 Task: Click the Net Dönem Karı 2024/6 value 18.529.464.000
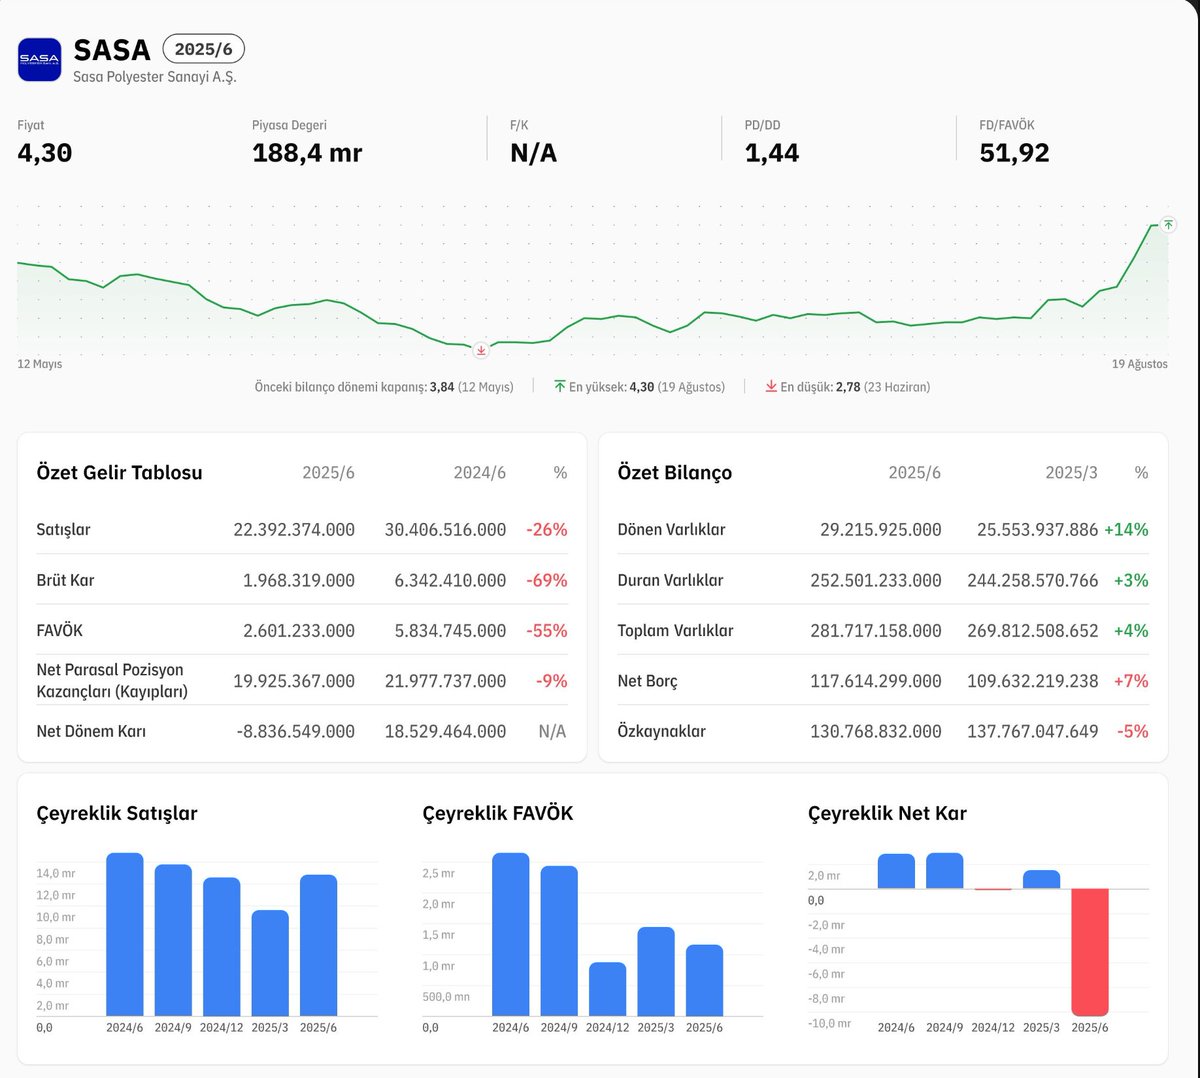pyautogui.click(x=445, y=732)
